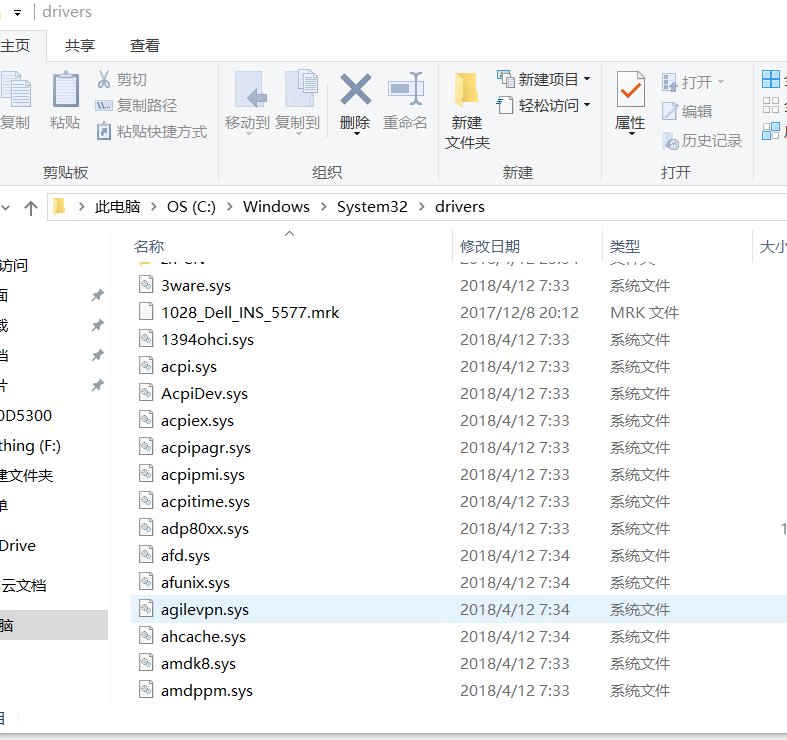
Task: Click the Cut (剪切) scissors icon
Action: (x=104, y=79)
